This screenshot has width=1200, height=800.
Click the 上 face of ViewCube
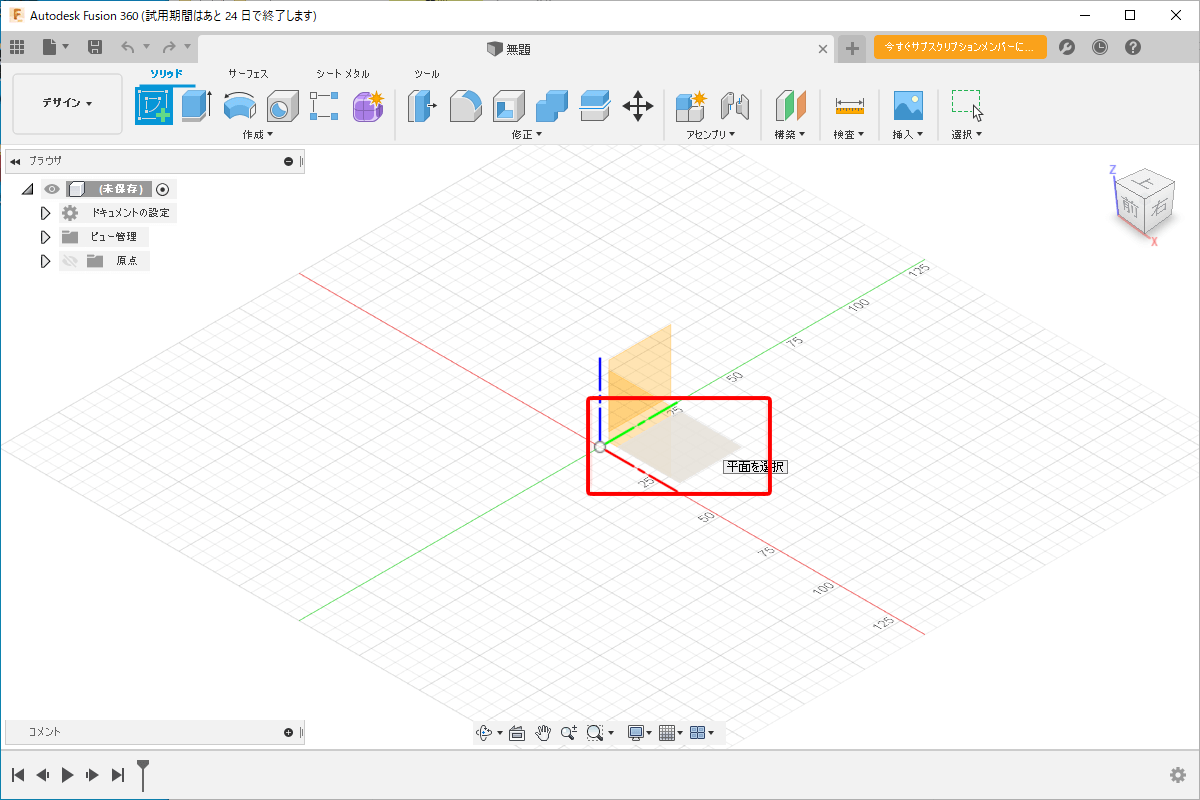(1144, 184)
